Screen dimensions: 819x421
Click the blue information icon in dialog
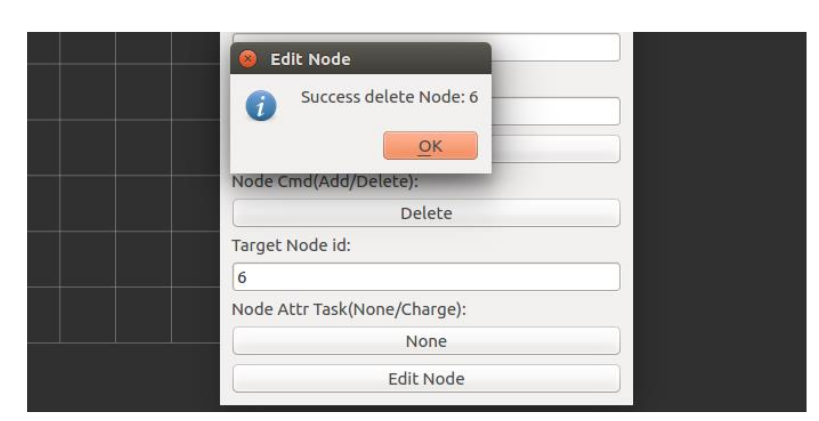point(262,109)
